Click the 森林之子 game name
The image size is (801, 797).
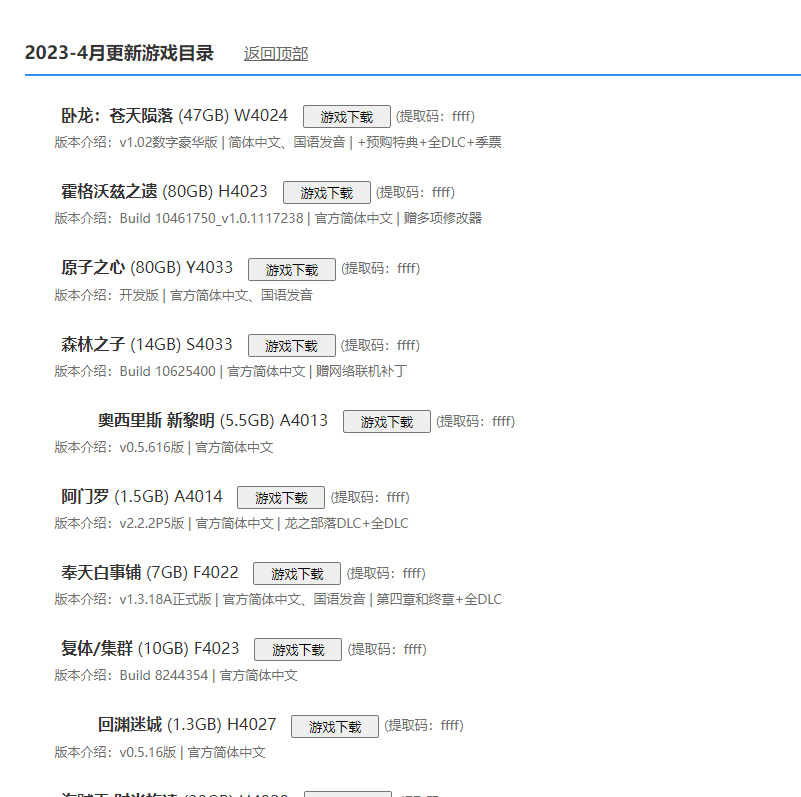(93, 344)
